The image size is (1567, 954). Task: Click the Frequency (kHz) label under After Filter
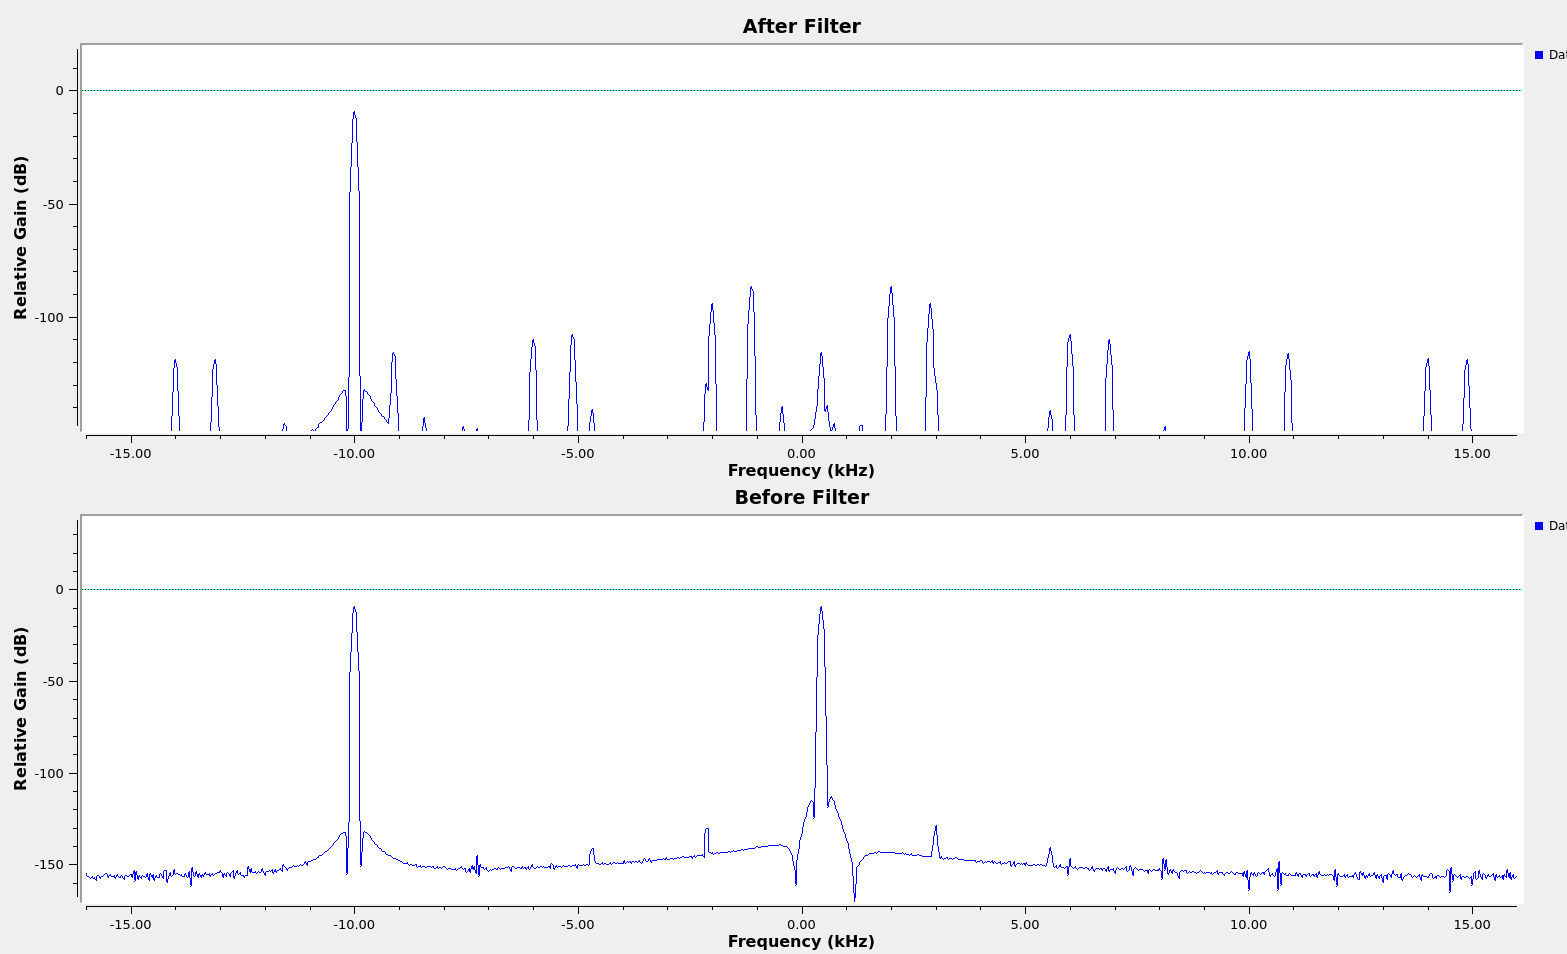tap(801, 471)
